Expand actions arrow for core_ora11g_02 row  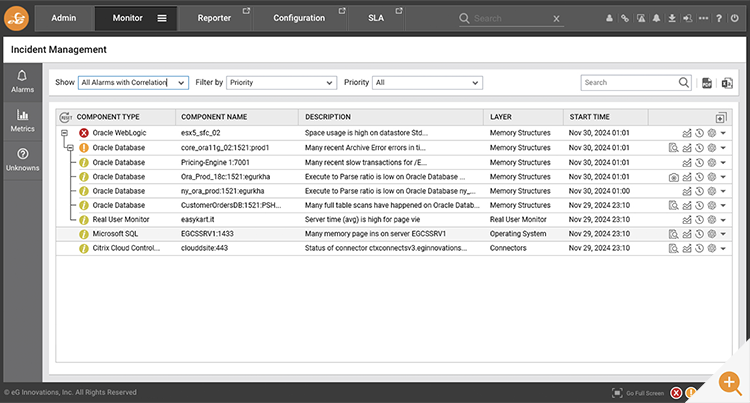pyautogui.click(x=723, y=148)
